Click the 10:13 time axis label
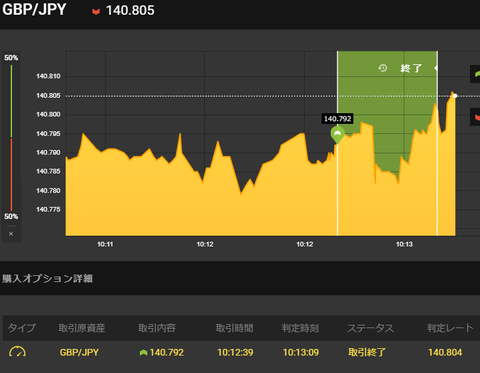Image resolution: width=480 pixels, height=373 pixels. [404, 244]
